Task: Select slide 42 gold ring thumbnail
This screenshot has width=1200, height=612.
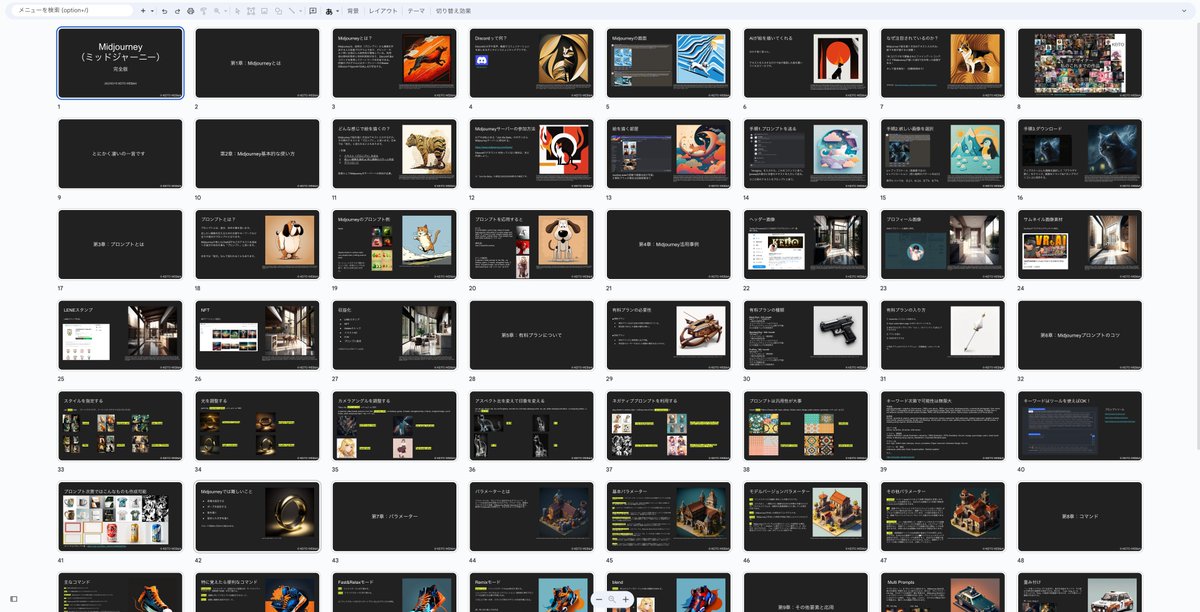Action: tap(257, 517)
